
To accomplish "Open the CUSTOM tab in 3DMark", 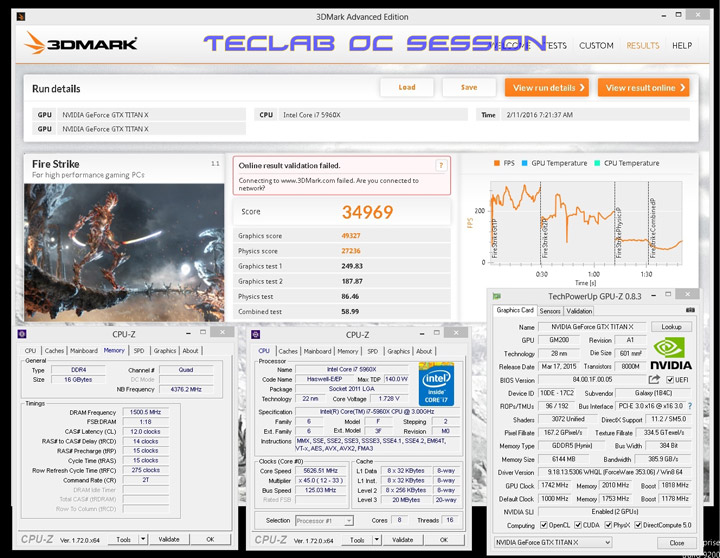I will (x=596, y=45).
